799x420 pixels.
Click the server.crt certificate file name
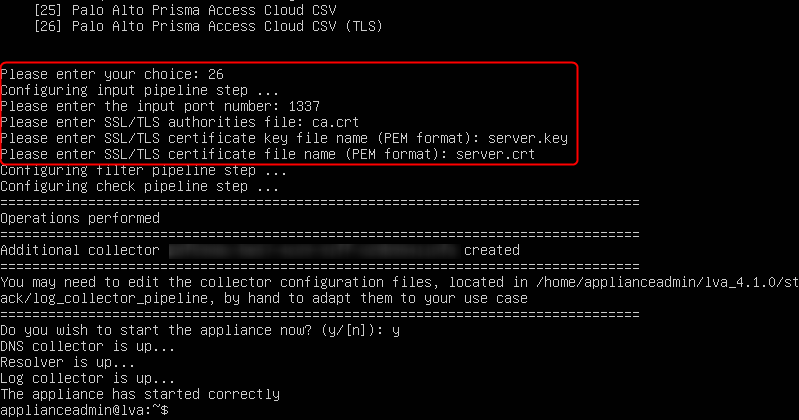click(495, 154)
